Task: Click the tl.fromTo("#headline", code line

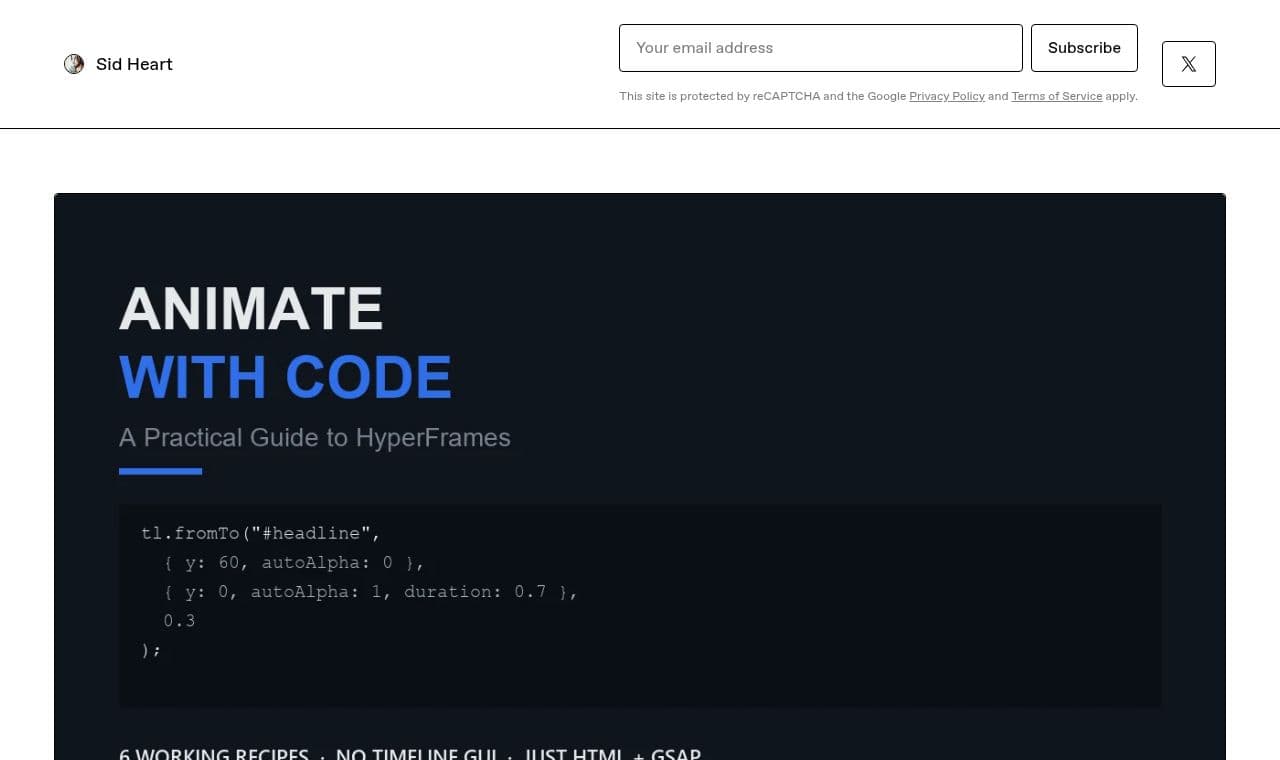Action: [x=261, y=533]
